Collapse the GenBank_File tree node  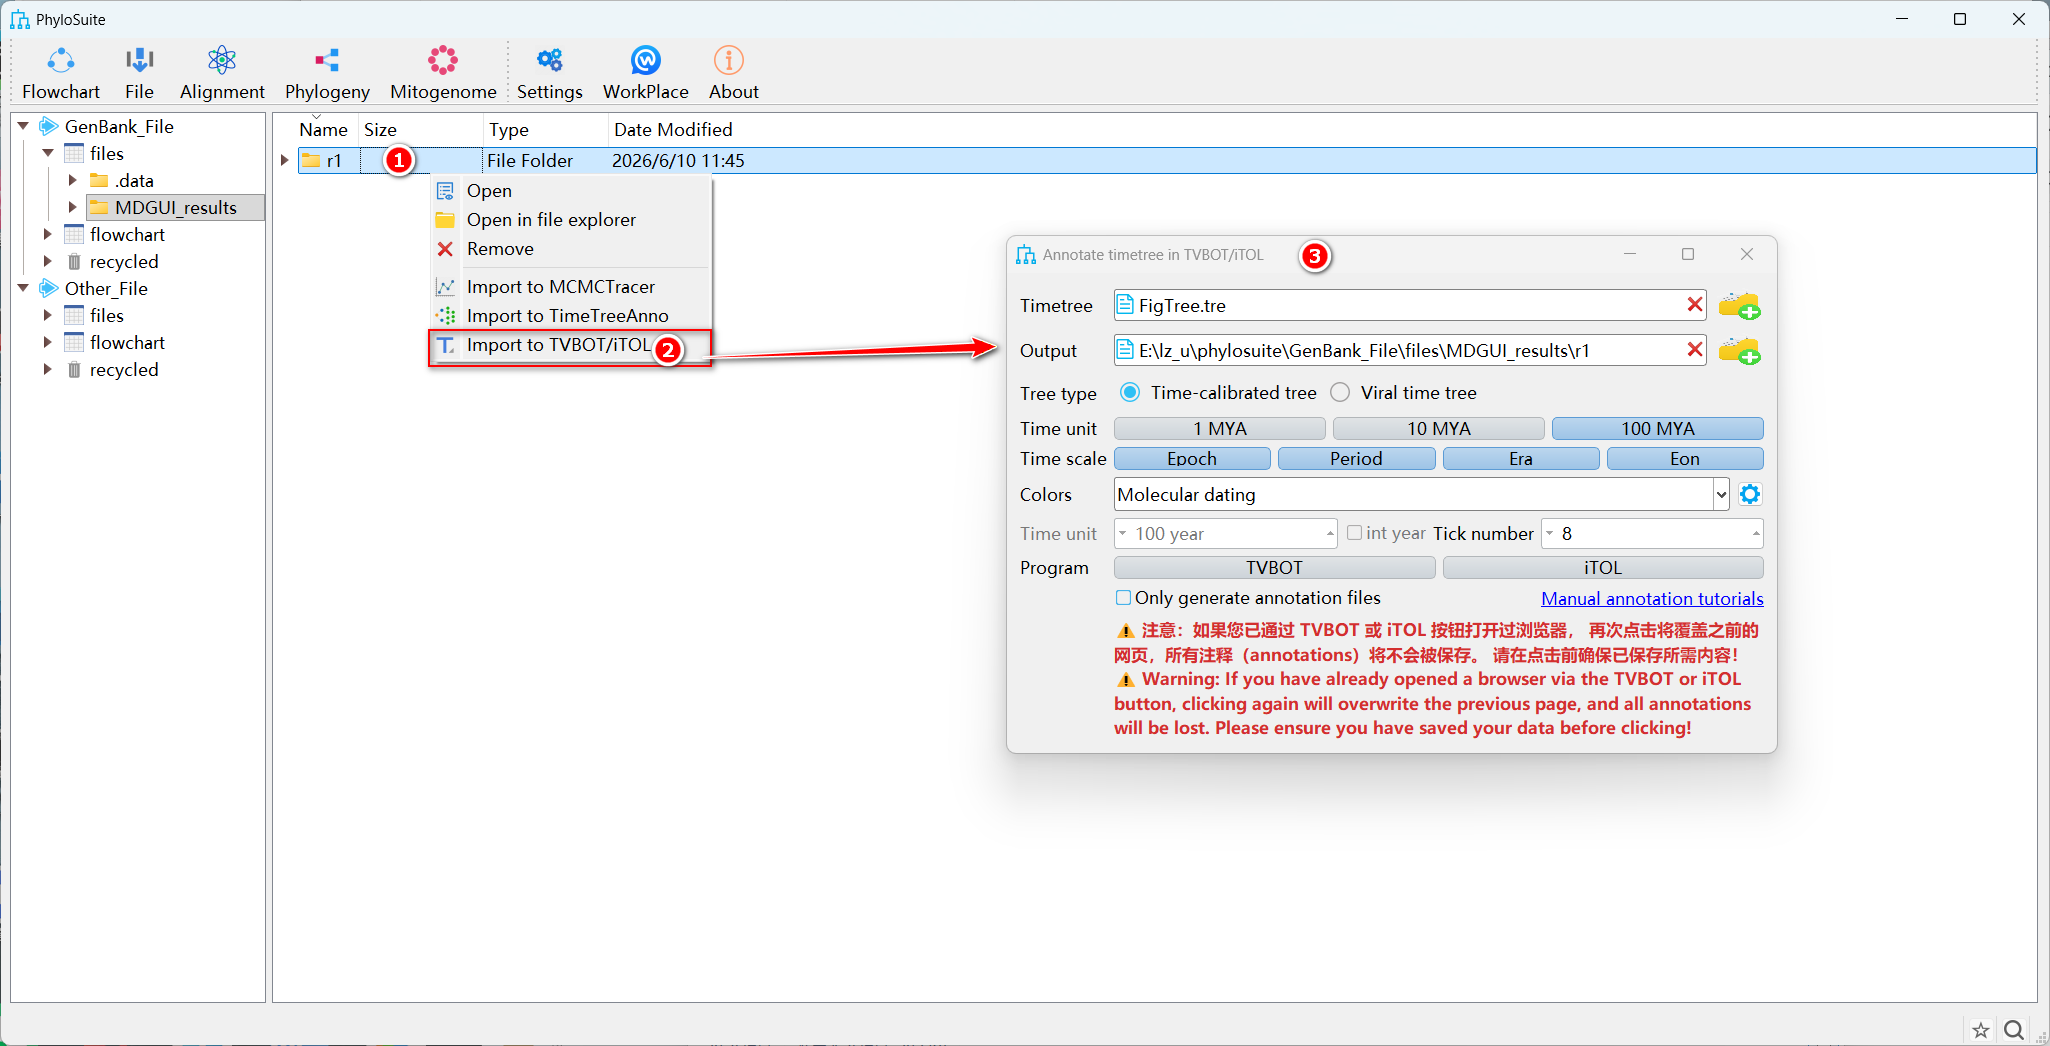[x=23, y=126]
